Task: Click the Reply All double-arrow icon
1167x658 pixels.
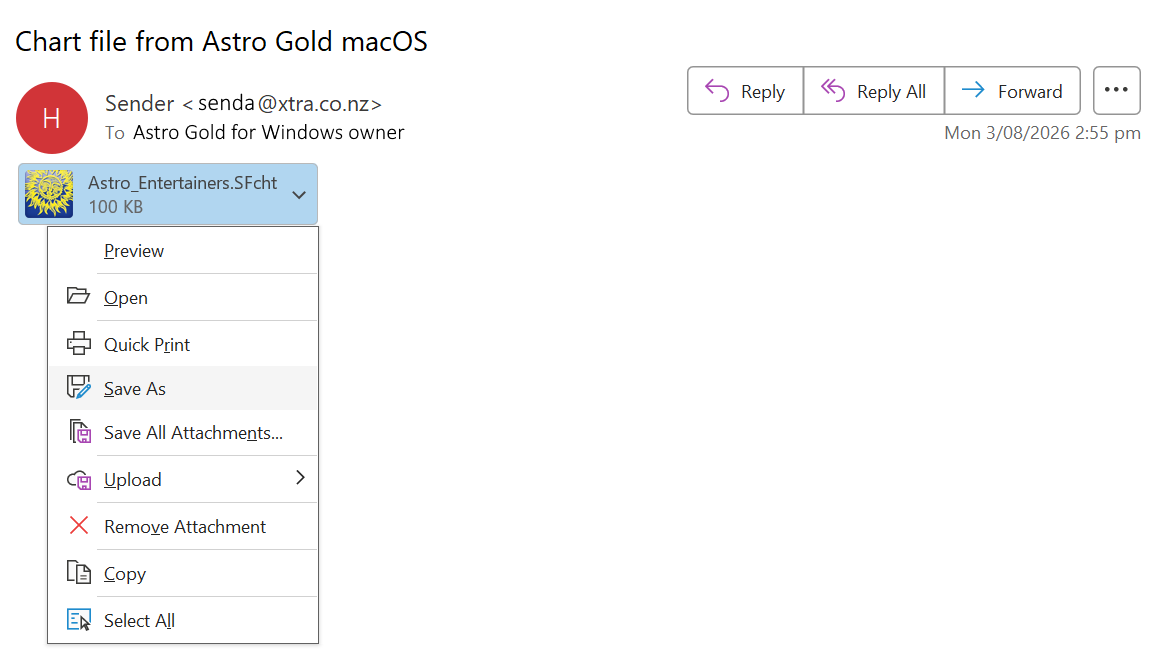Action: pyautogui.click(x=833, y=90)
